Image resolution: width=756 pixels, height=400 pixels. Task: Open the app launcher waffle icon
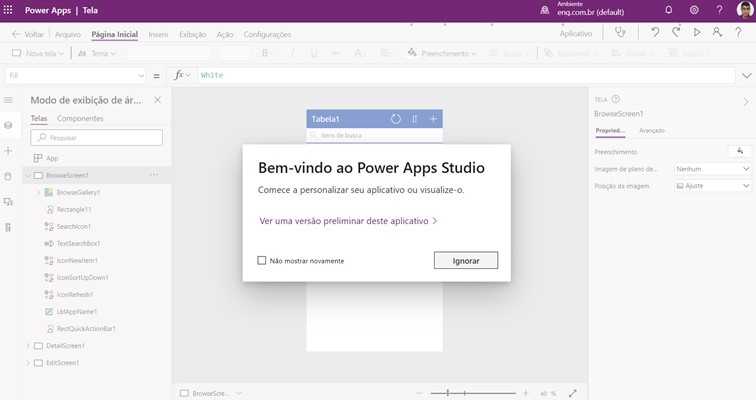tap(8, 10)
